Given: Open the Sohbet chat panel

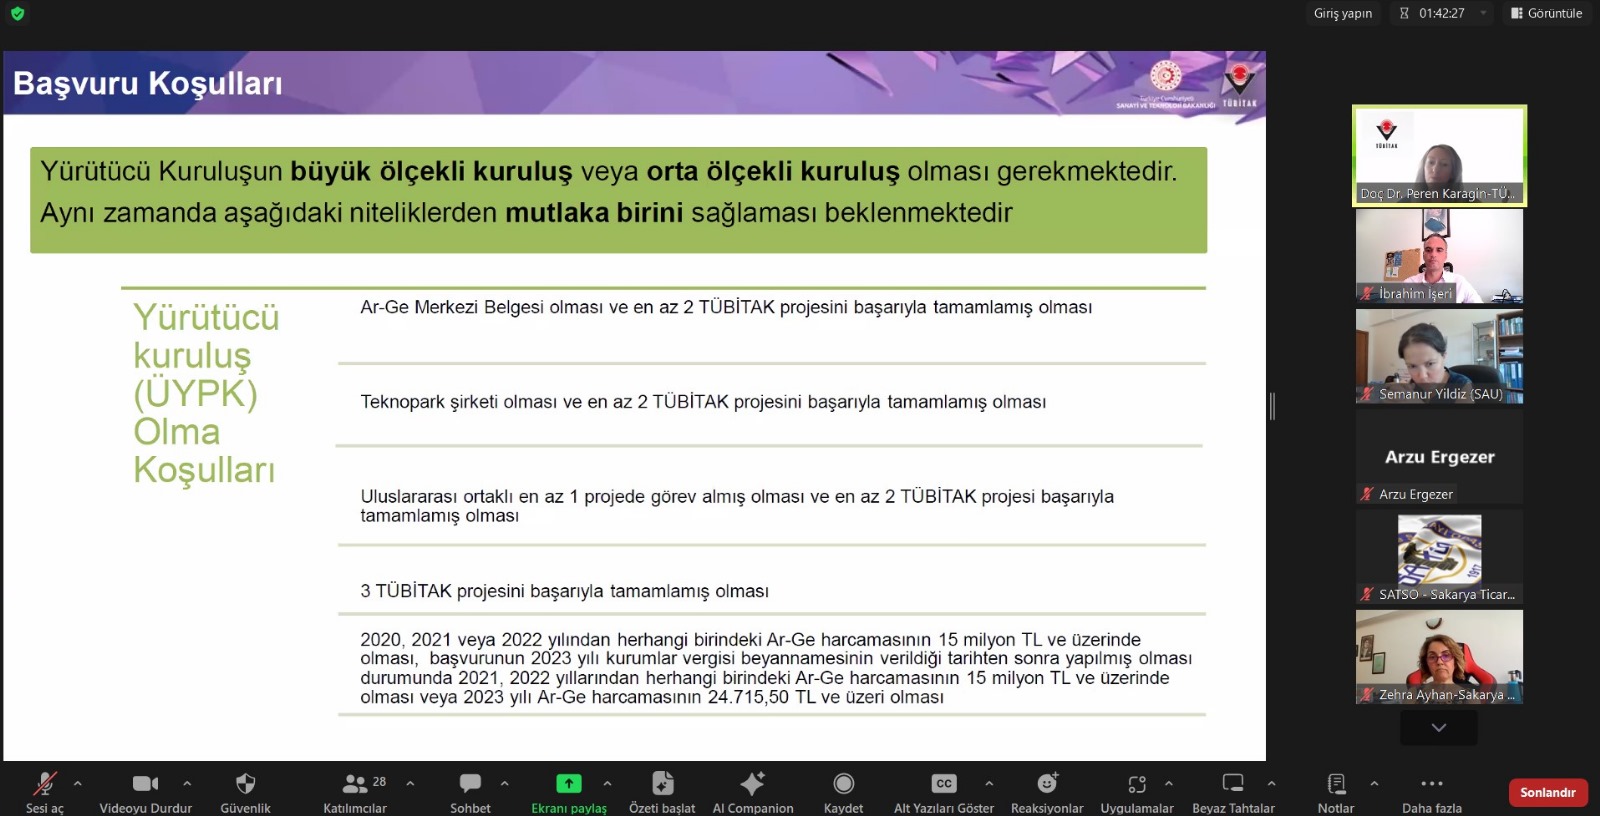Looking at the screenshot, I should pos(470,784).
